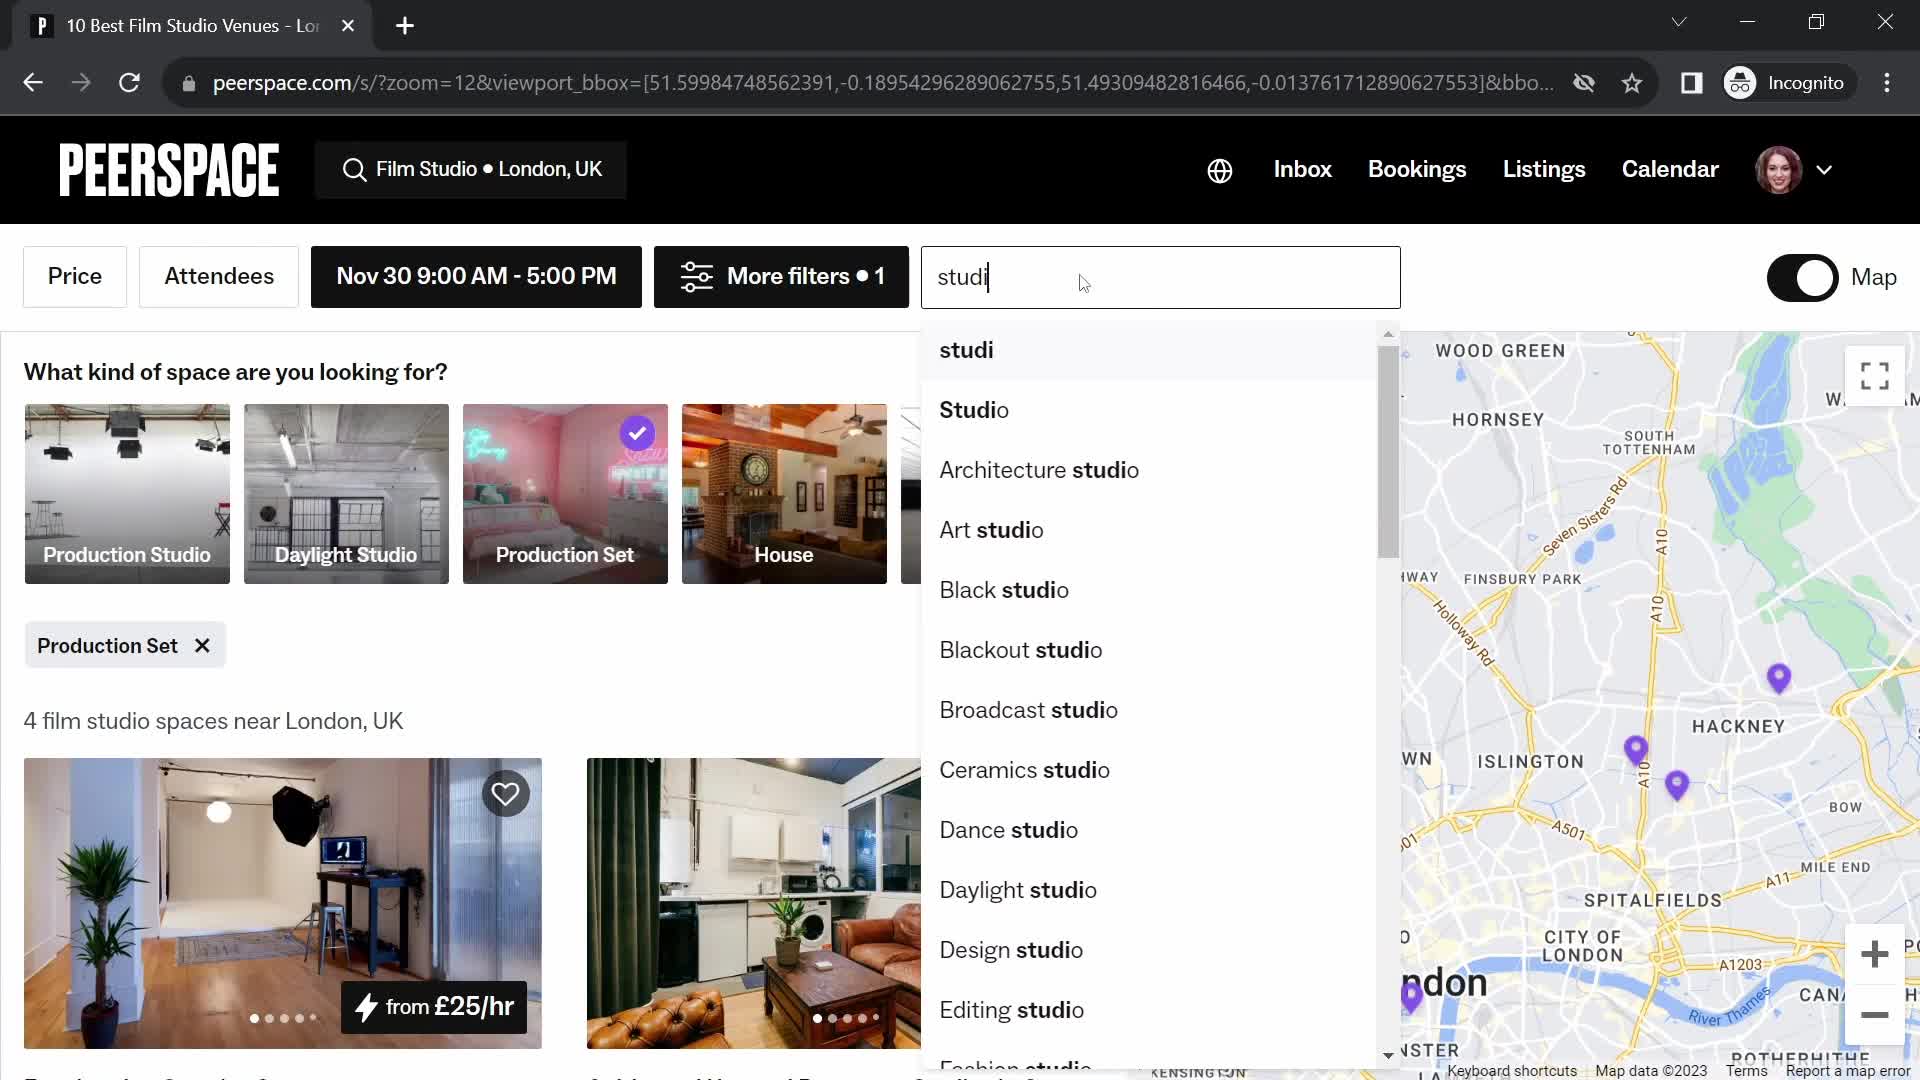Zoom out on the map
Image resolution: width=1920 pixels, height=1080 pixels.
(x=1874, y=1015)
